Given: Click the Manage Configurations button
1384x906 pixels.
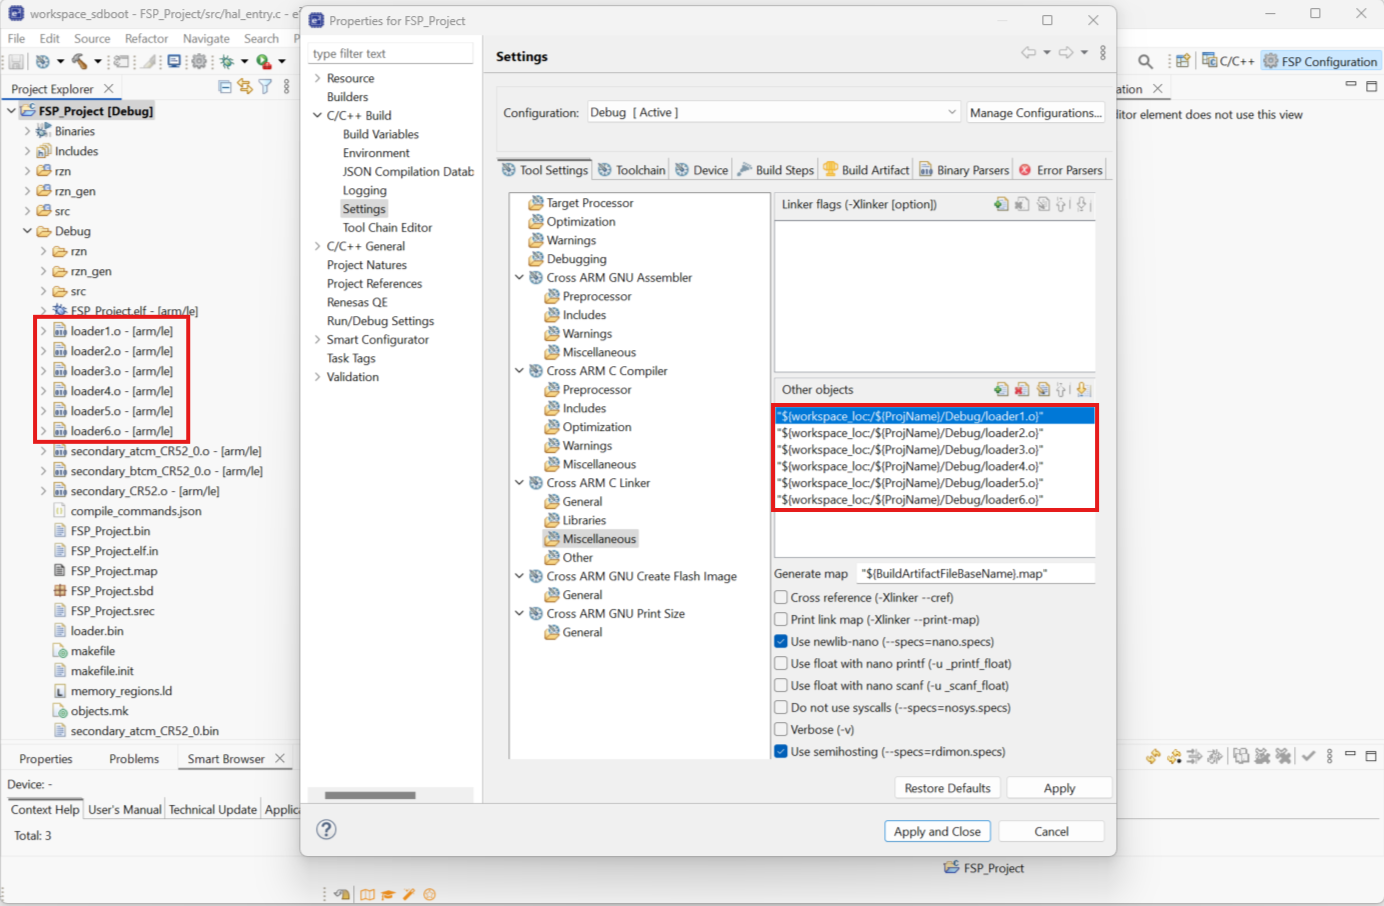Looking at the screenshot, I should pos(1035,112).
